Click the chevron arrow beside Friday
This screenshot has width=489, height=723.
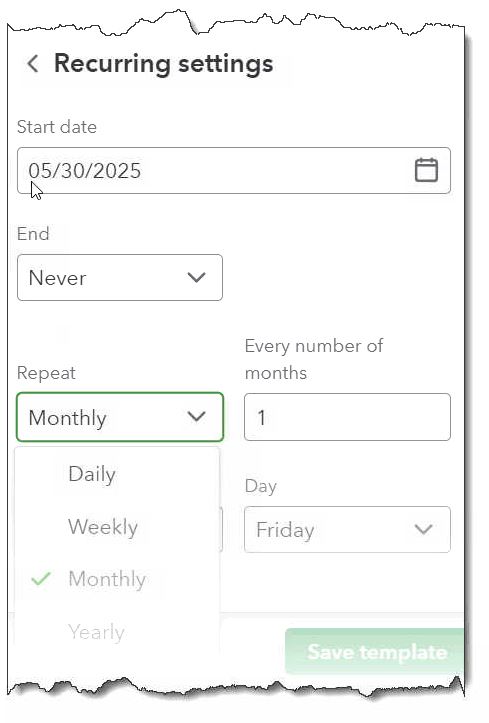click(x=423, y=529)
